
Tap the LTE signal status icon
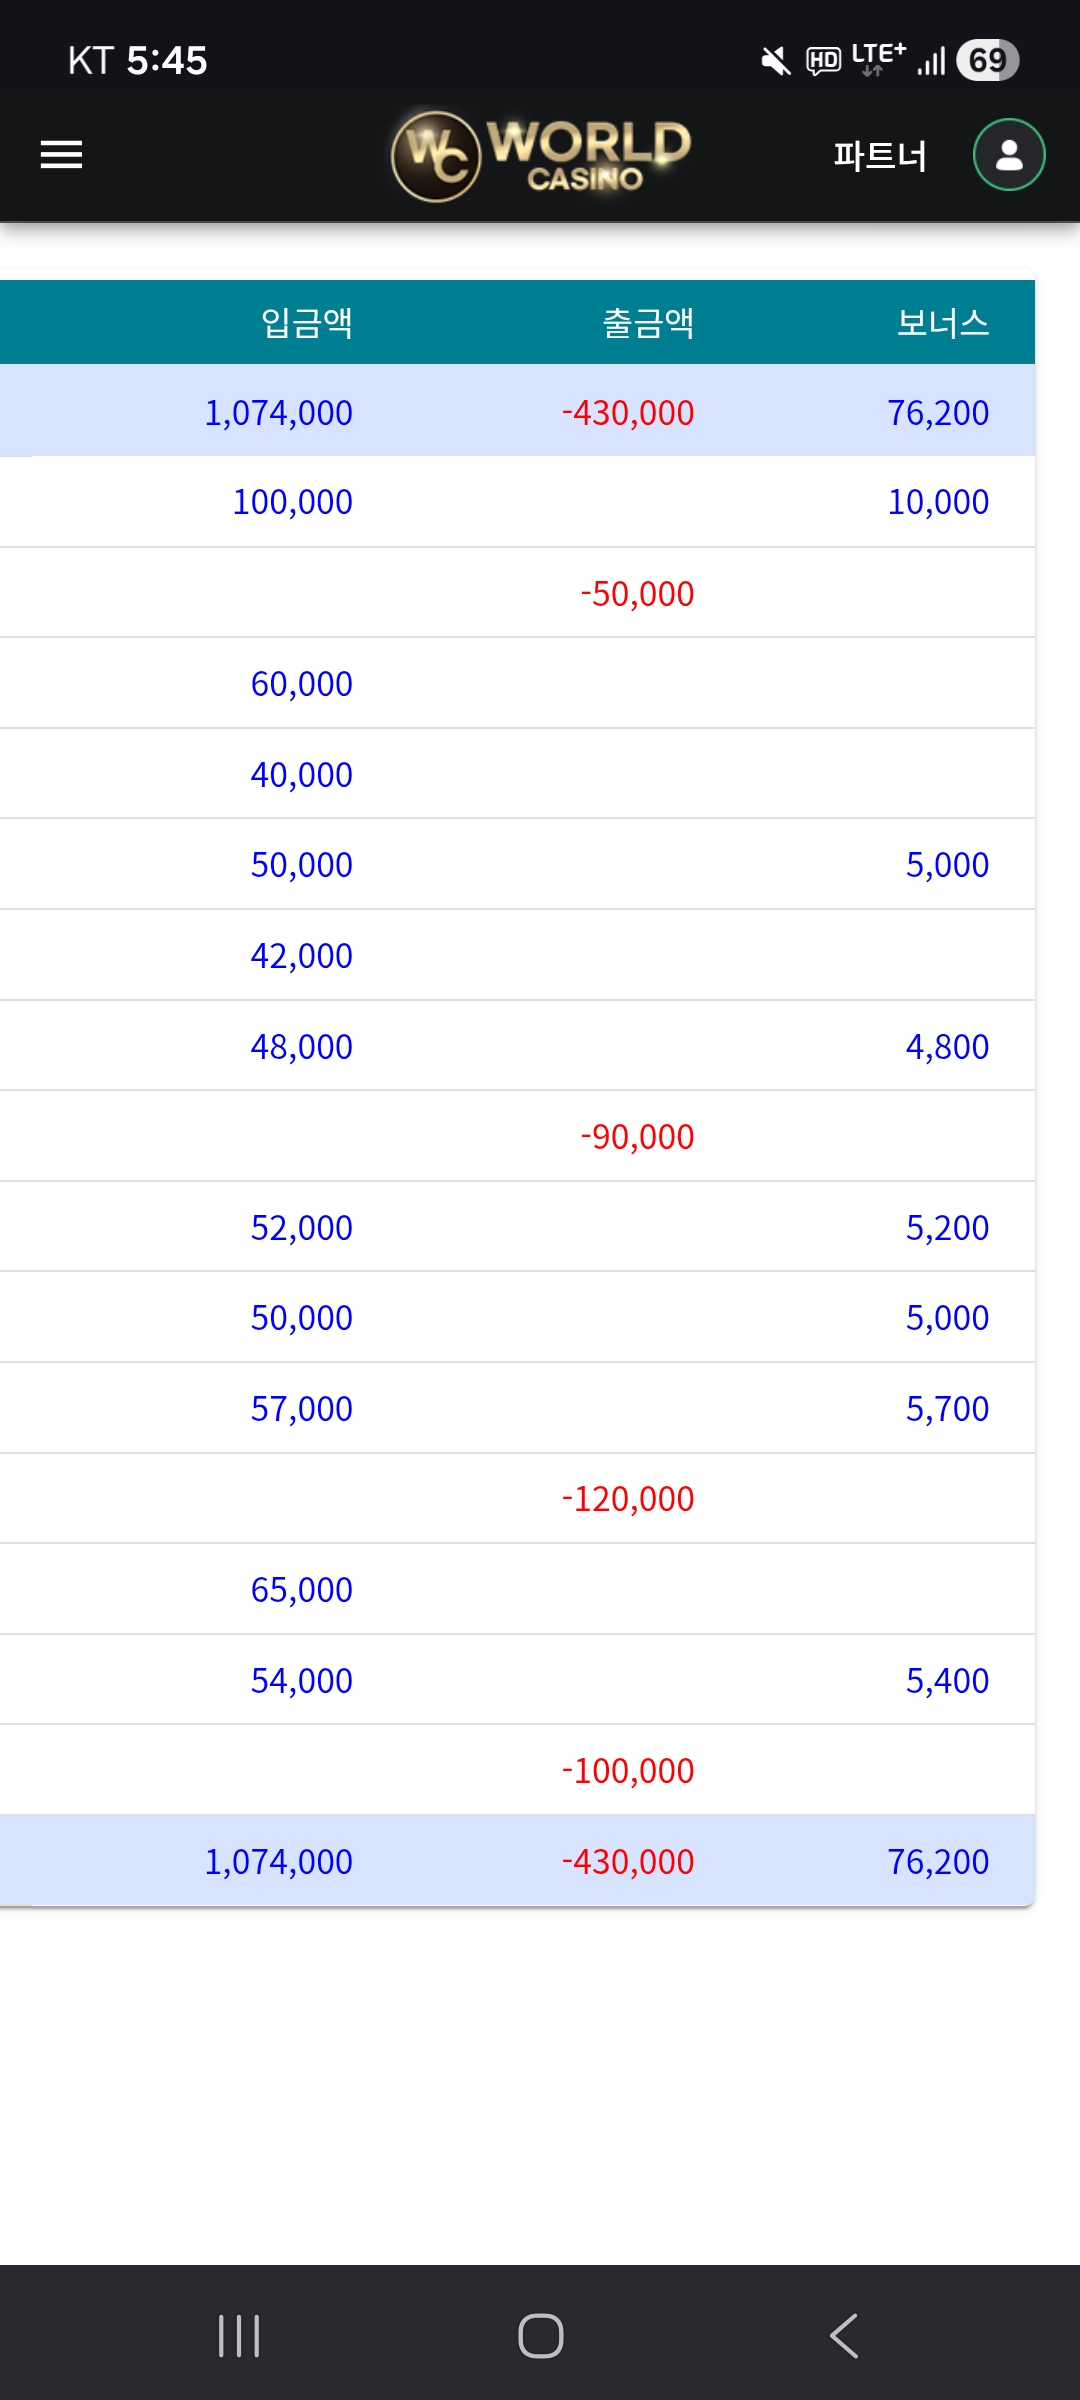click(879, 58)
